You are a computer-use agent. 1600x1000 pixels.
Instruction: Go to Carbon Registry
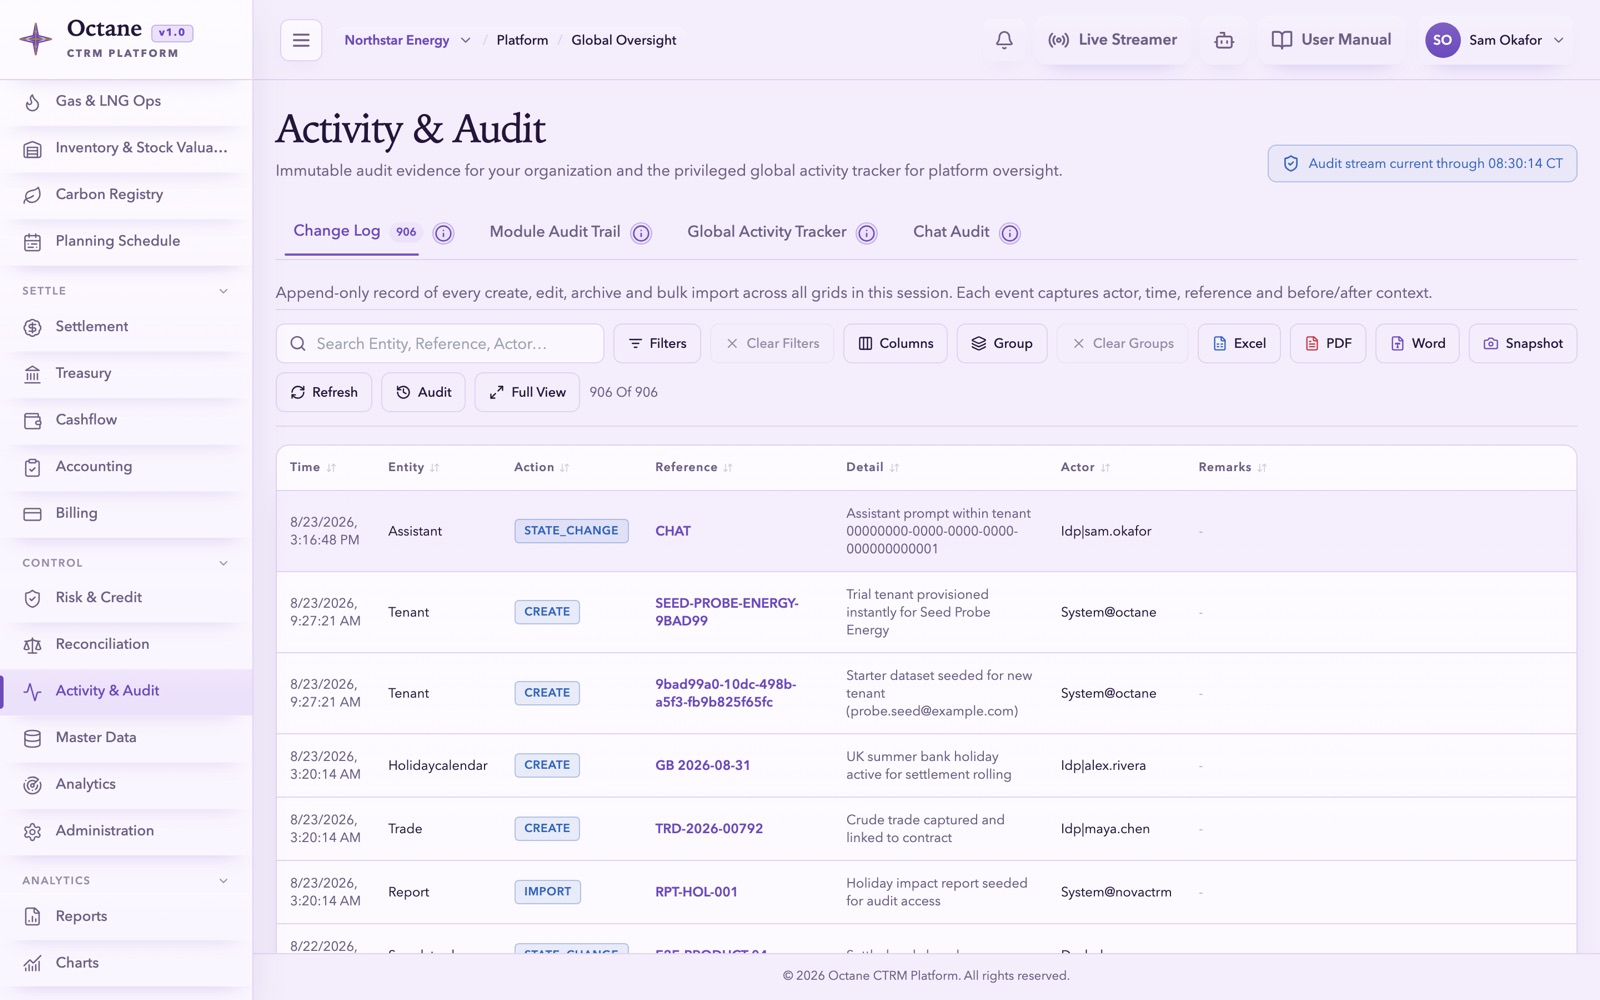(x=126, y=195)
